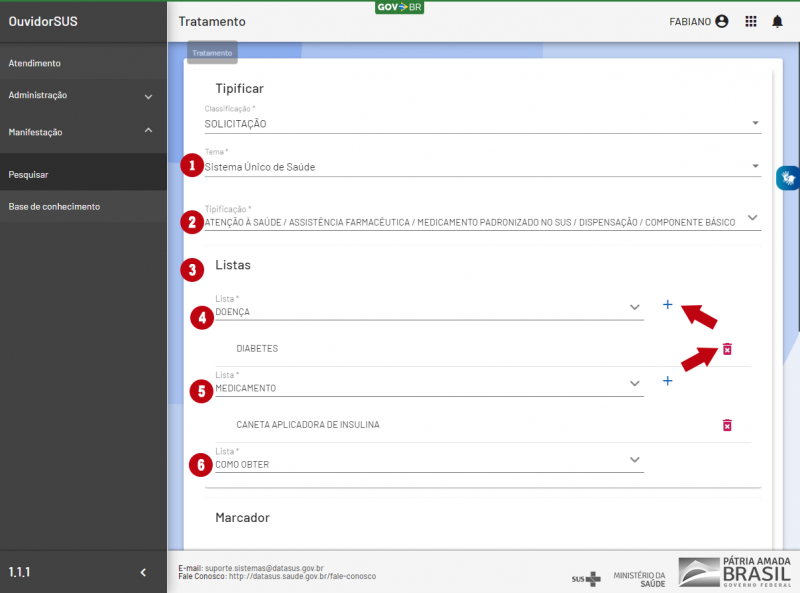Open Base de conhecimento sidebar item
This screenshot has height=593, width=800.
pos(54,206)
